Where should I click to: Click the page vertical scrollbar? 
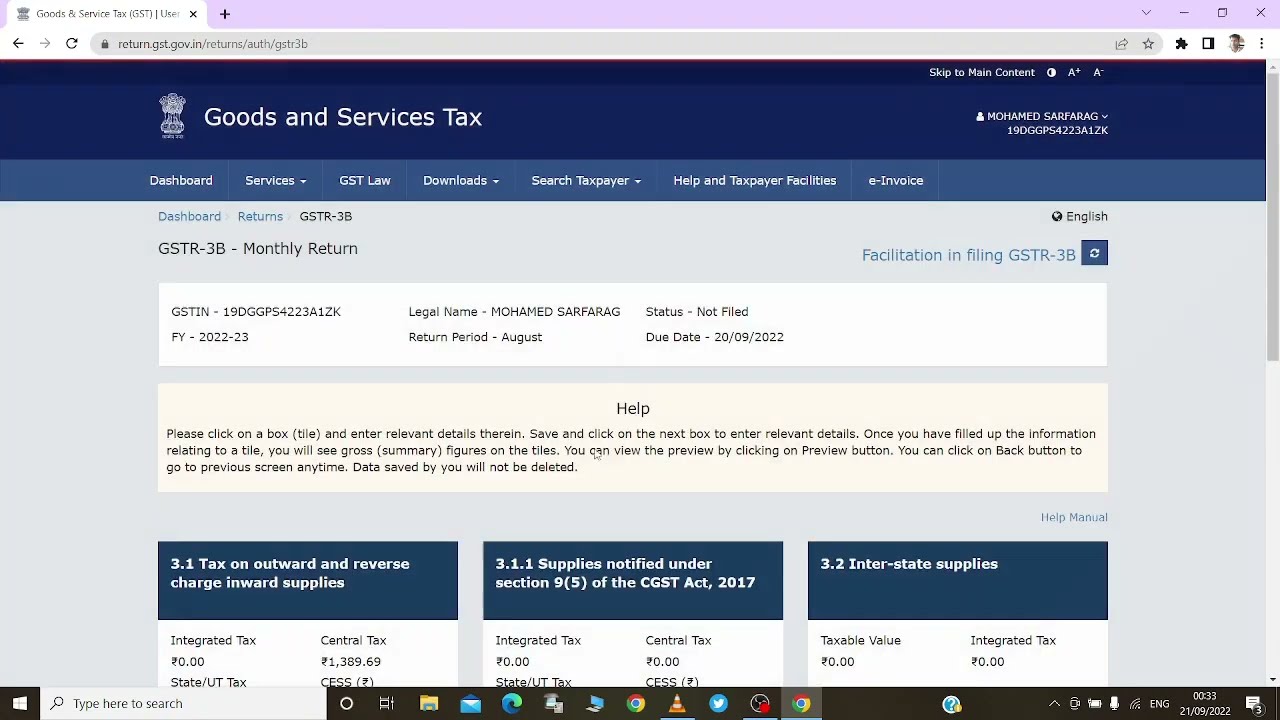tap(1272, 218)
